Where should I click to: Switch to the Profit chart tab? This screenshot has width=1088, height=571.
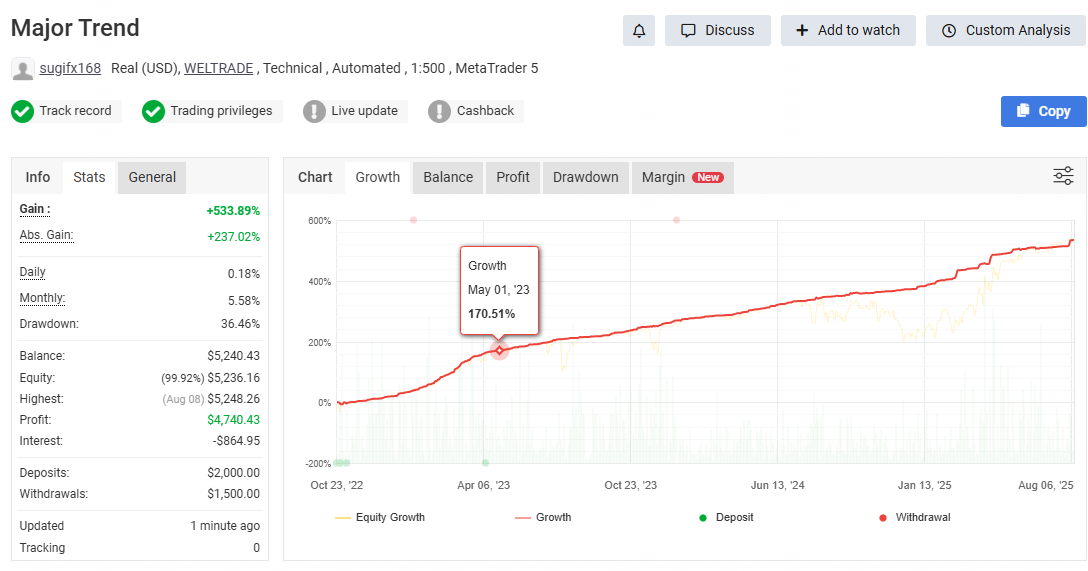[513, 177]
